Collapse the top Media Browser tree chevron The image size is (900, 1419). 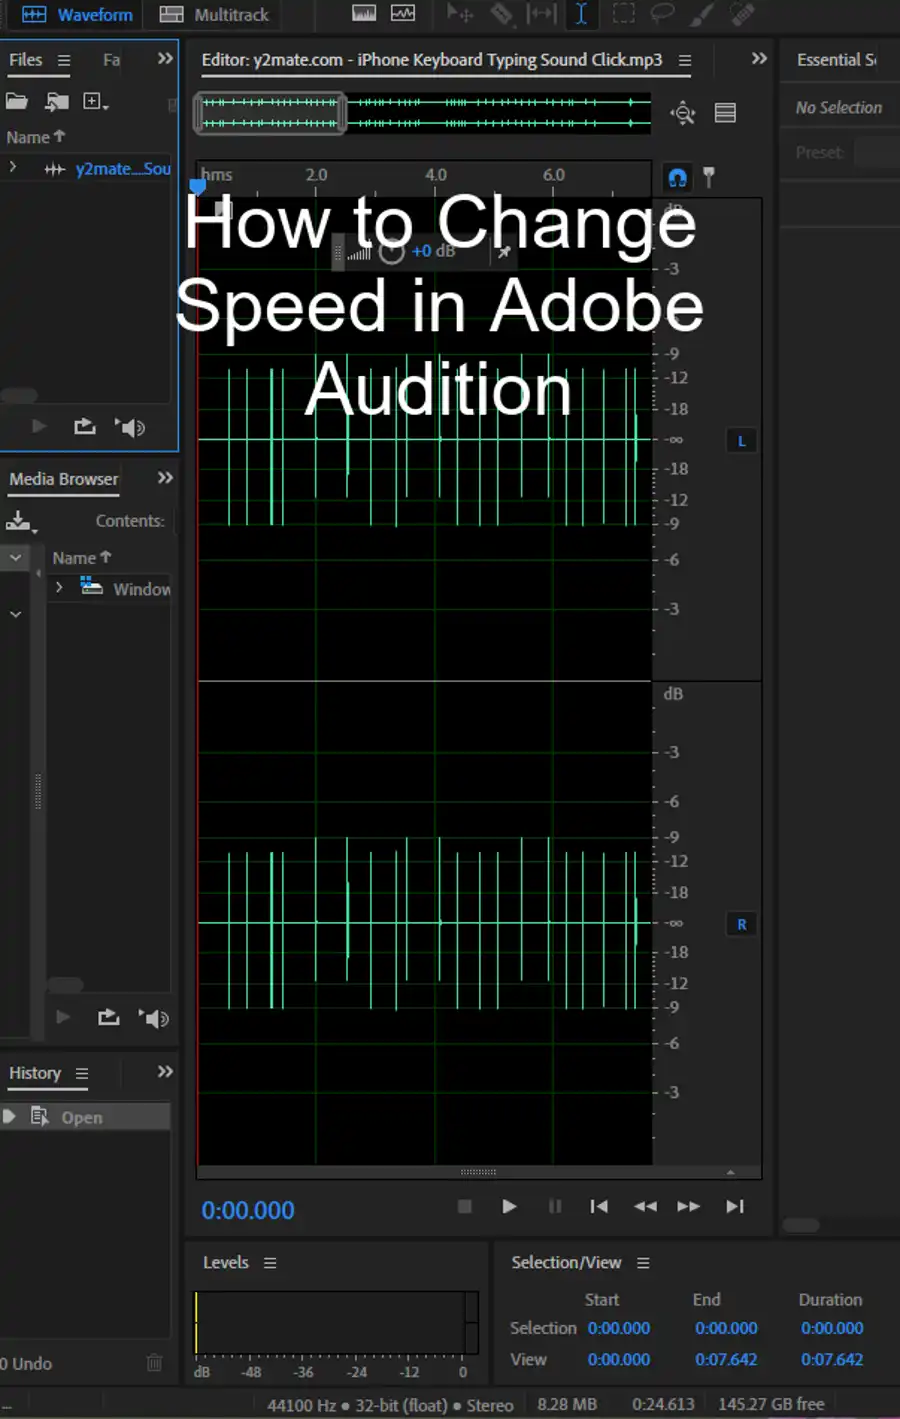tap(15, 557)
